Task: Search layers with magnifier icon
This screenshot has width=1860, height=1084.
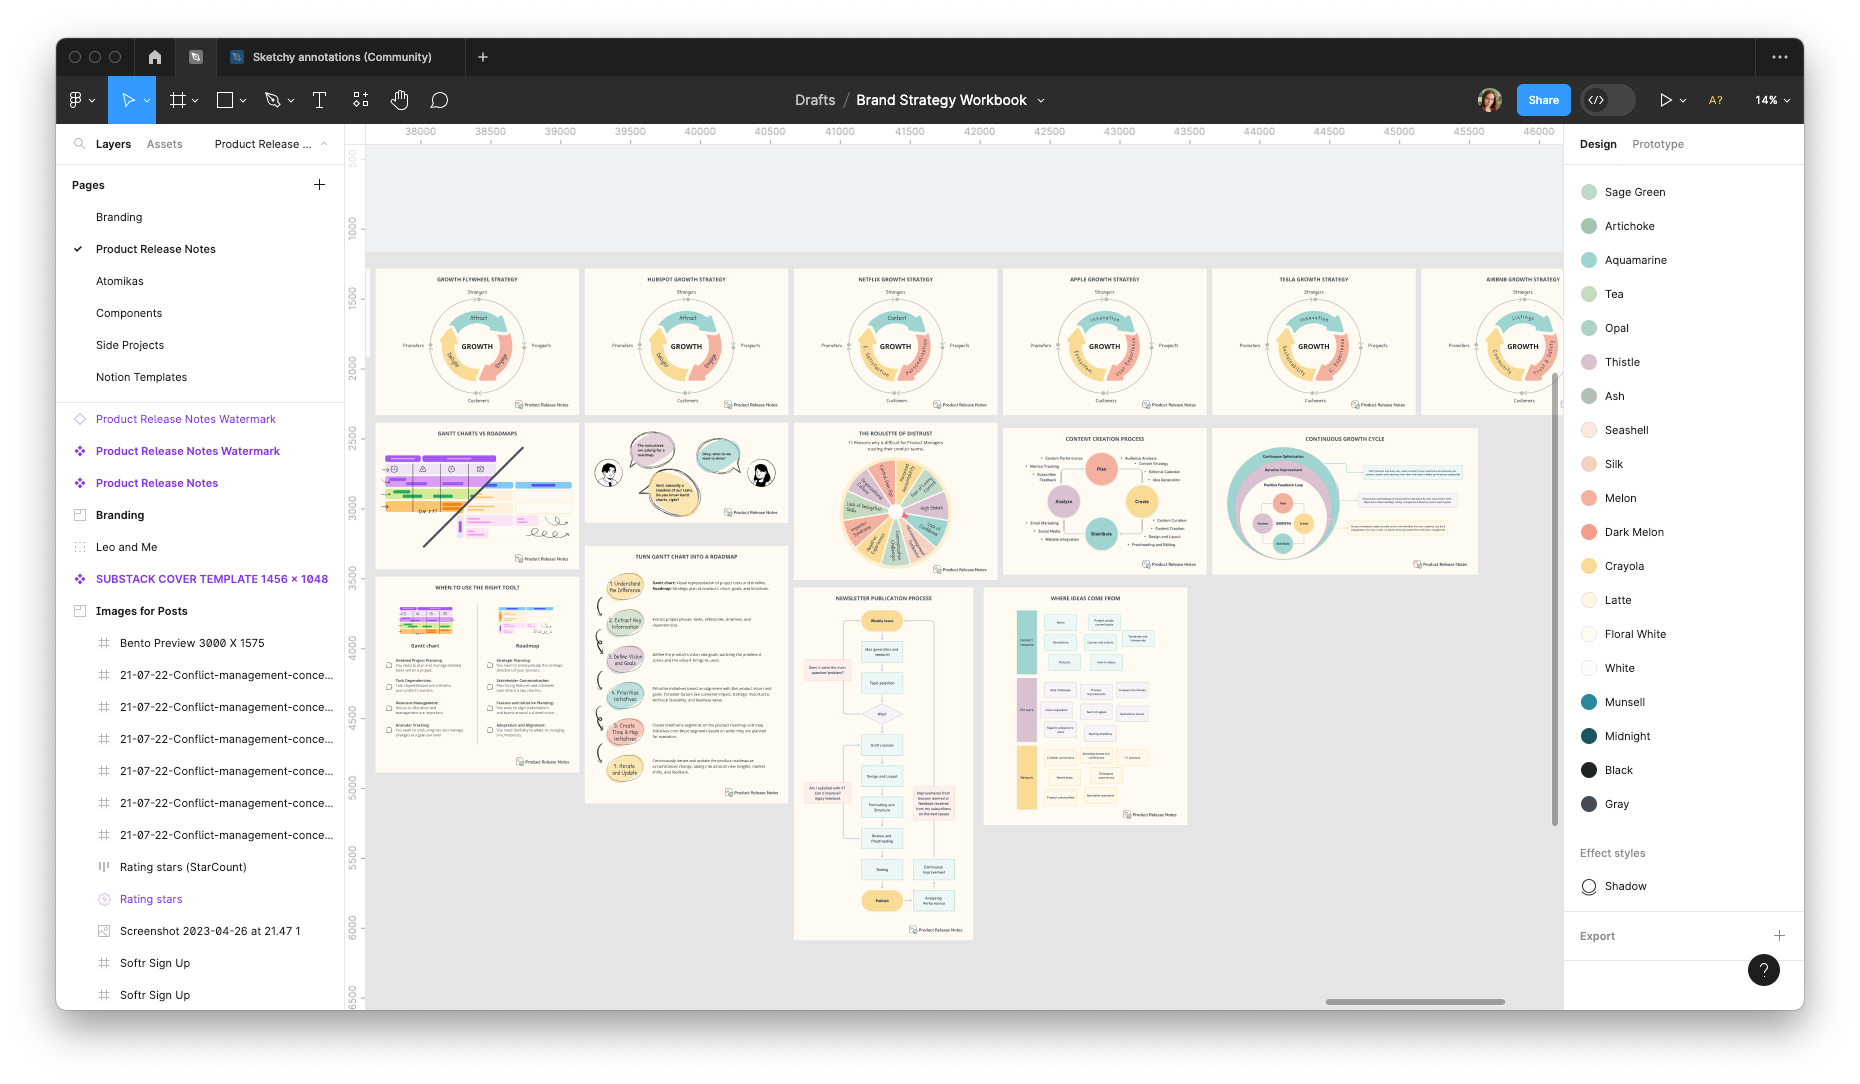Action: [x=79, y=144]
